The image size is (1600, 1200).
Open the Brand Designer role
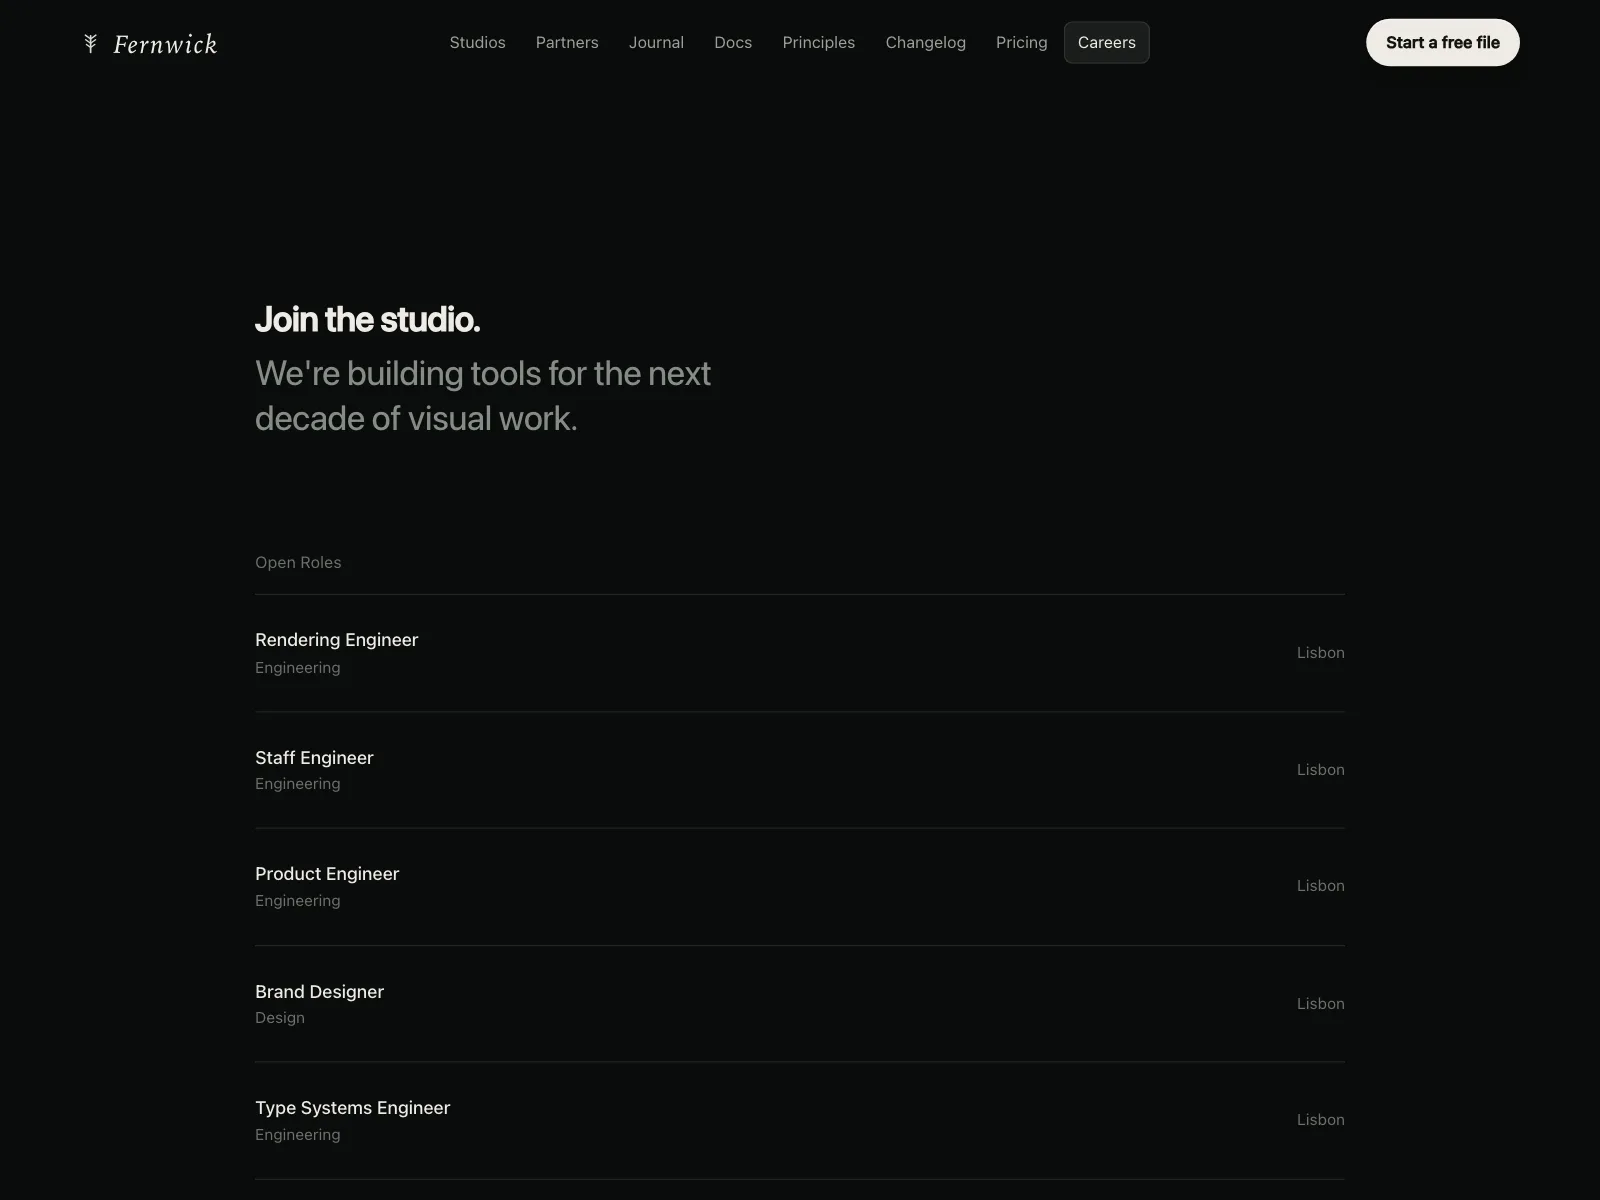click(x=800, y=1004)
